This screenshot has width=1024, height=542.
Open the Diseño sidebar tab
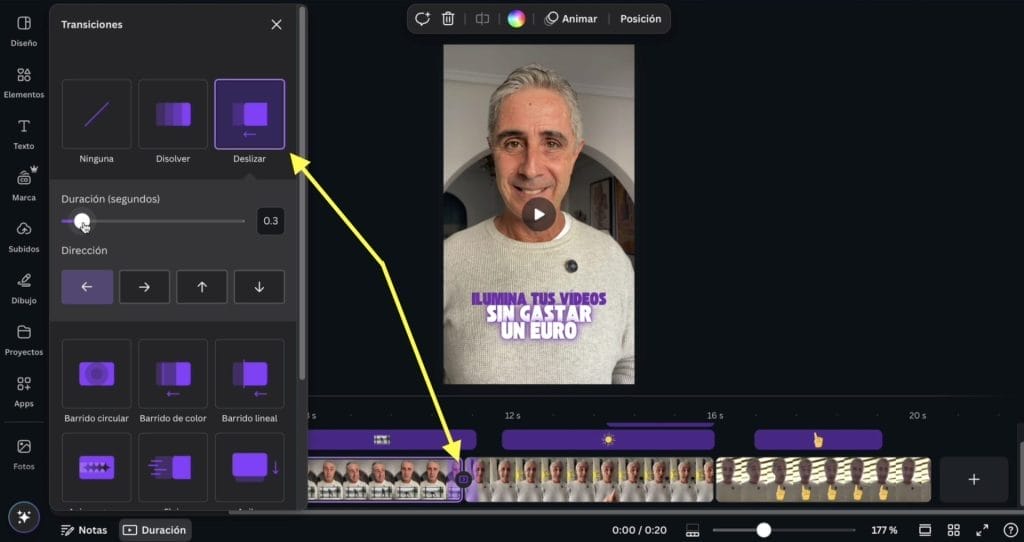[24, 30]
